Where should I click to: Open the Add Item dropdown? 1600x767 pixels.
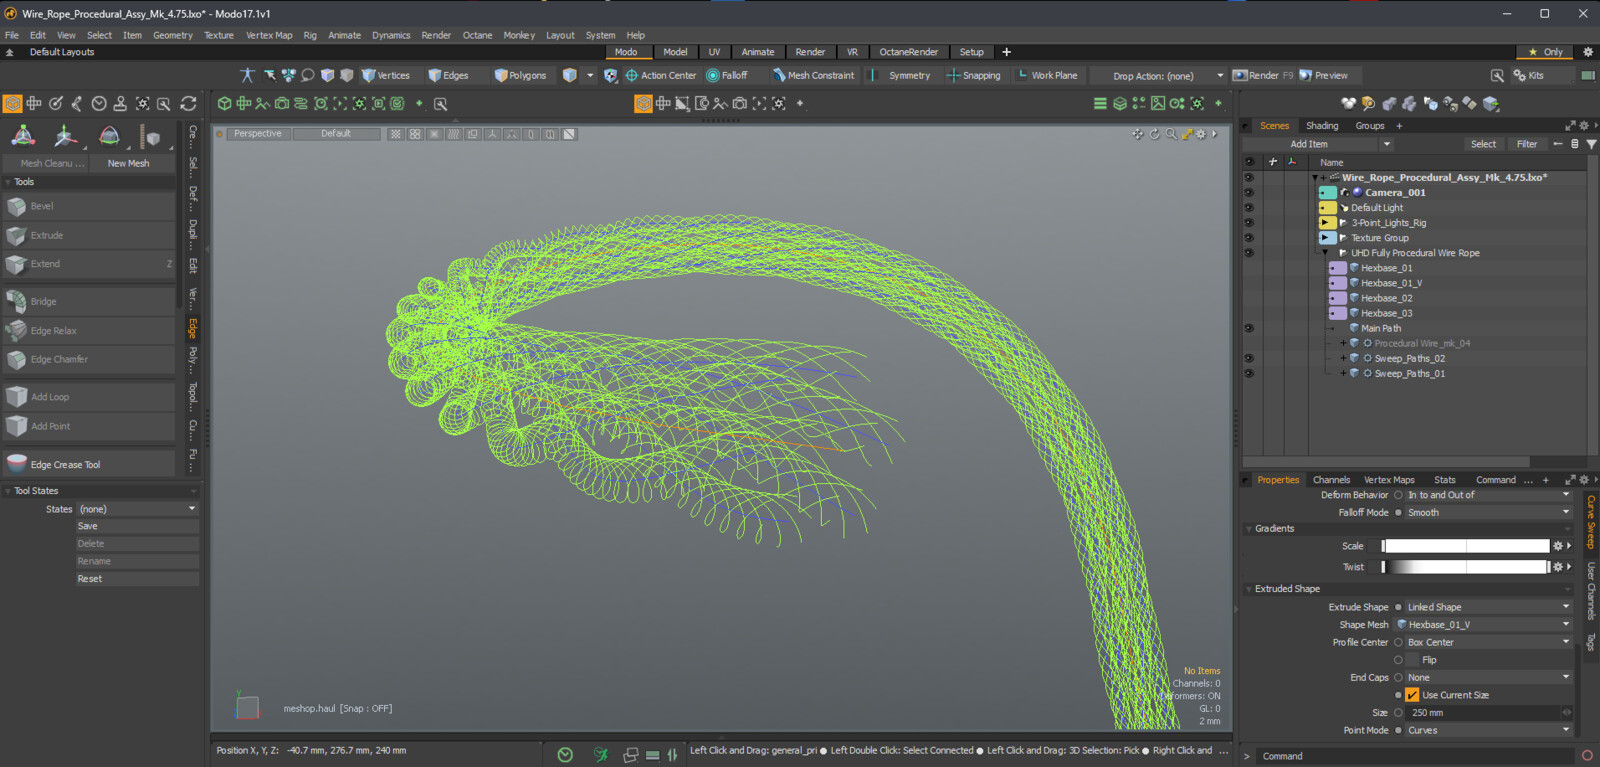point(1318,144)
